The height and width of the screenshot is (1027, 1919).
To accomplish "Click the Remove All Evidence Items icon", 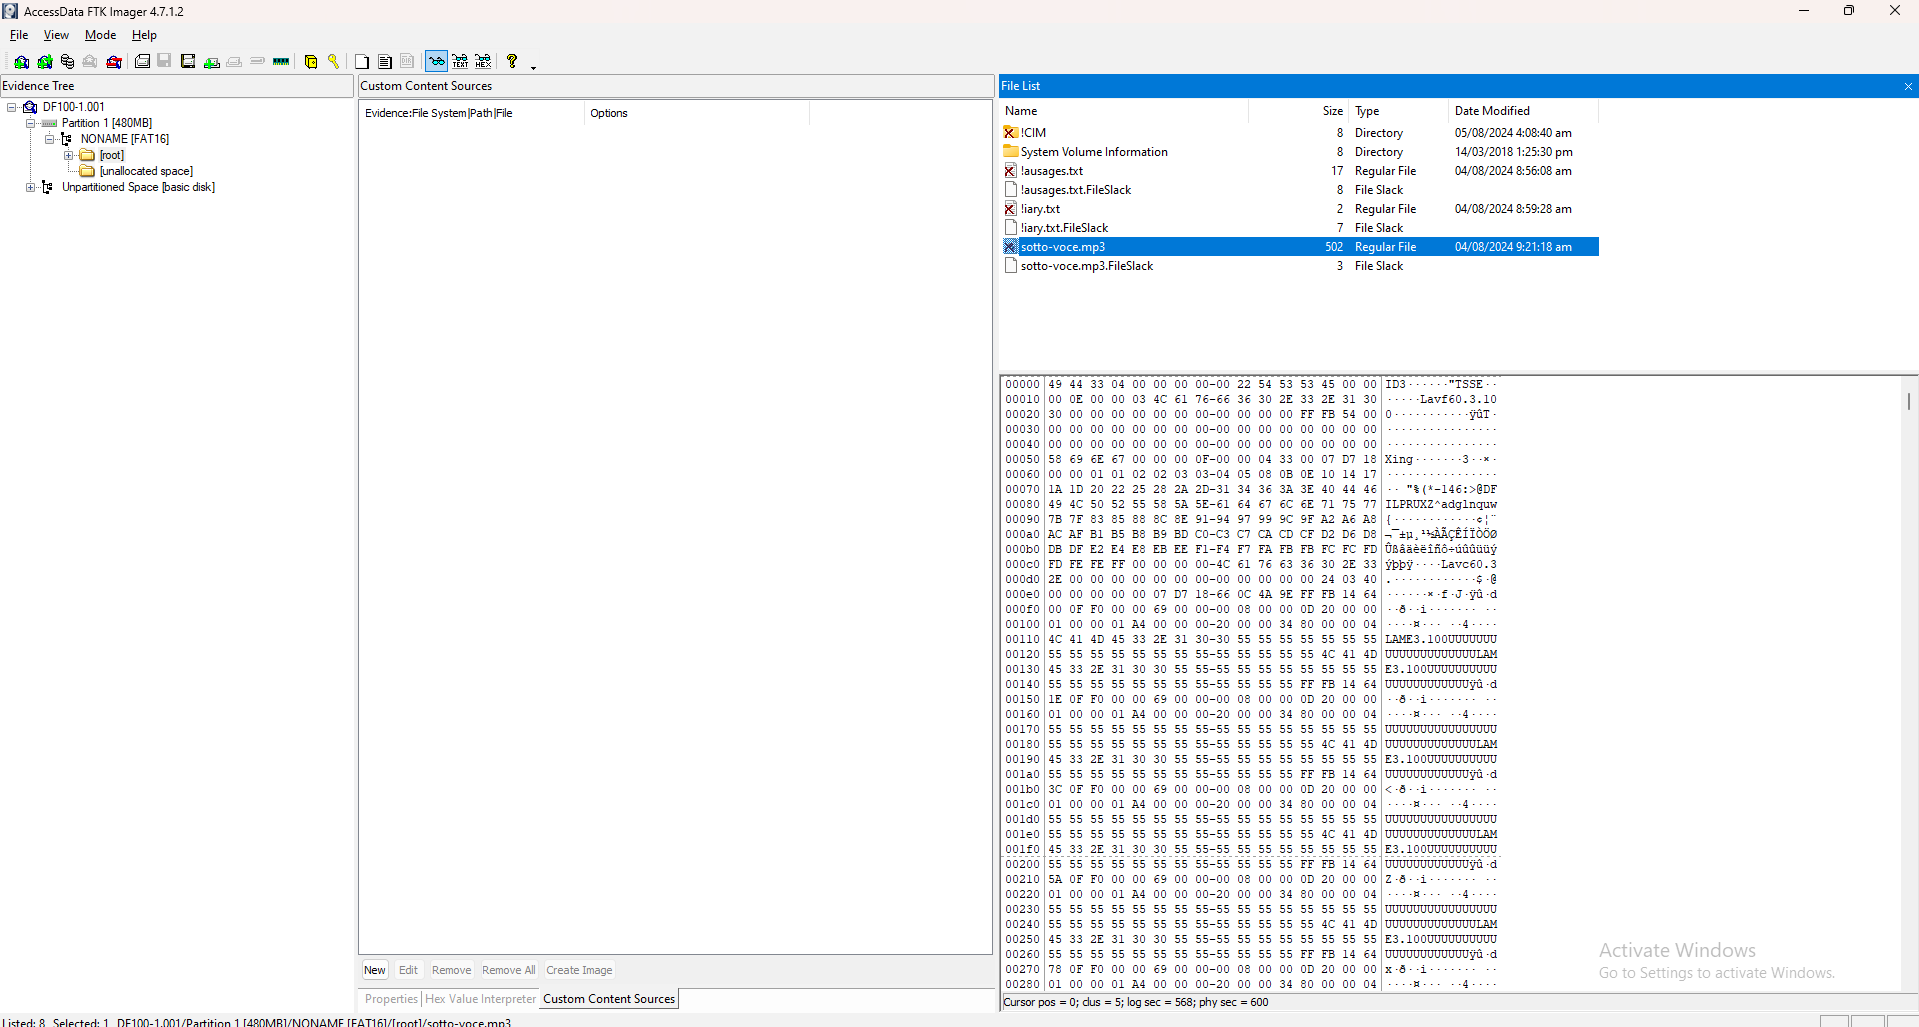I will (x=114, y=62).
